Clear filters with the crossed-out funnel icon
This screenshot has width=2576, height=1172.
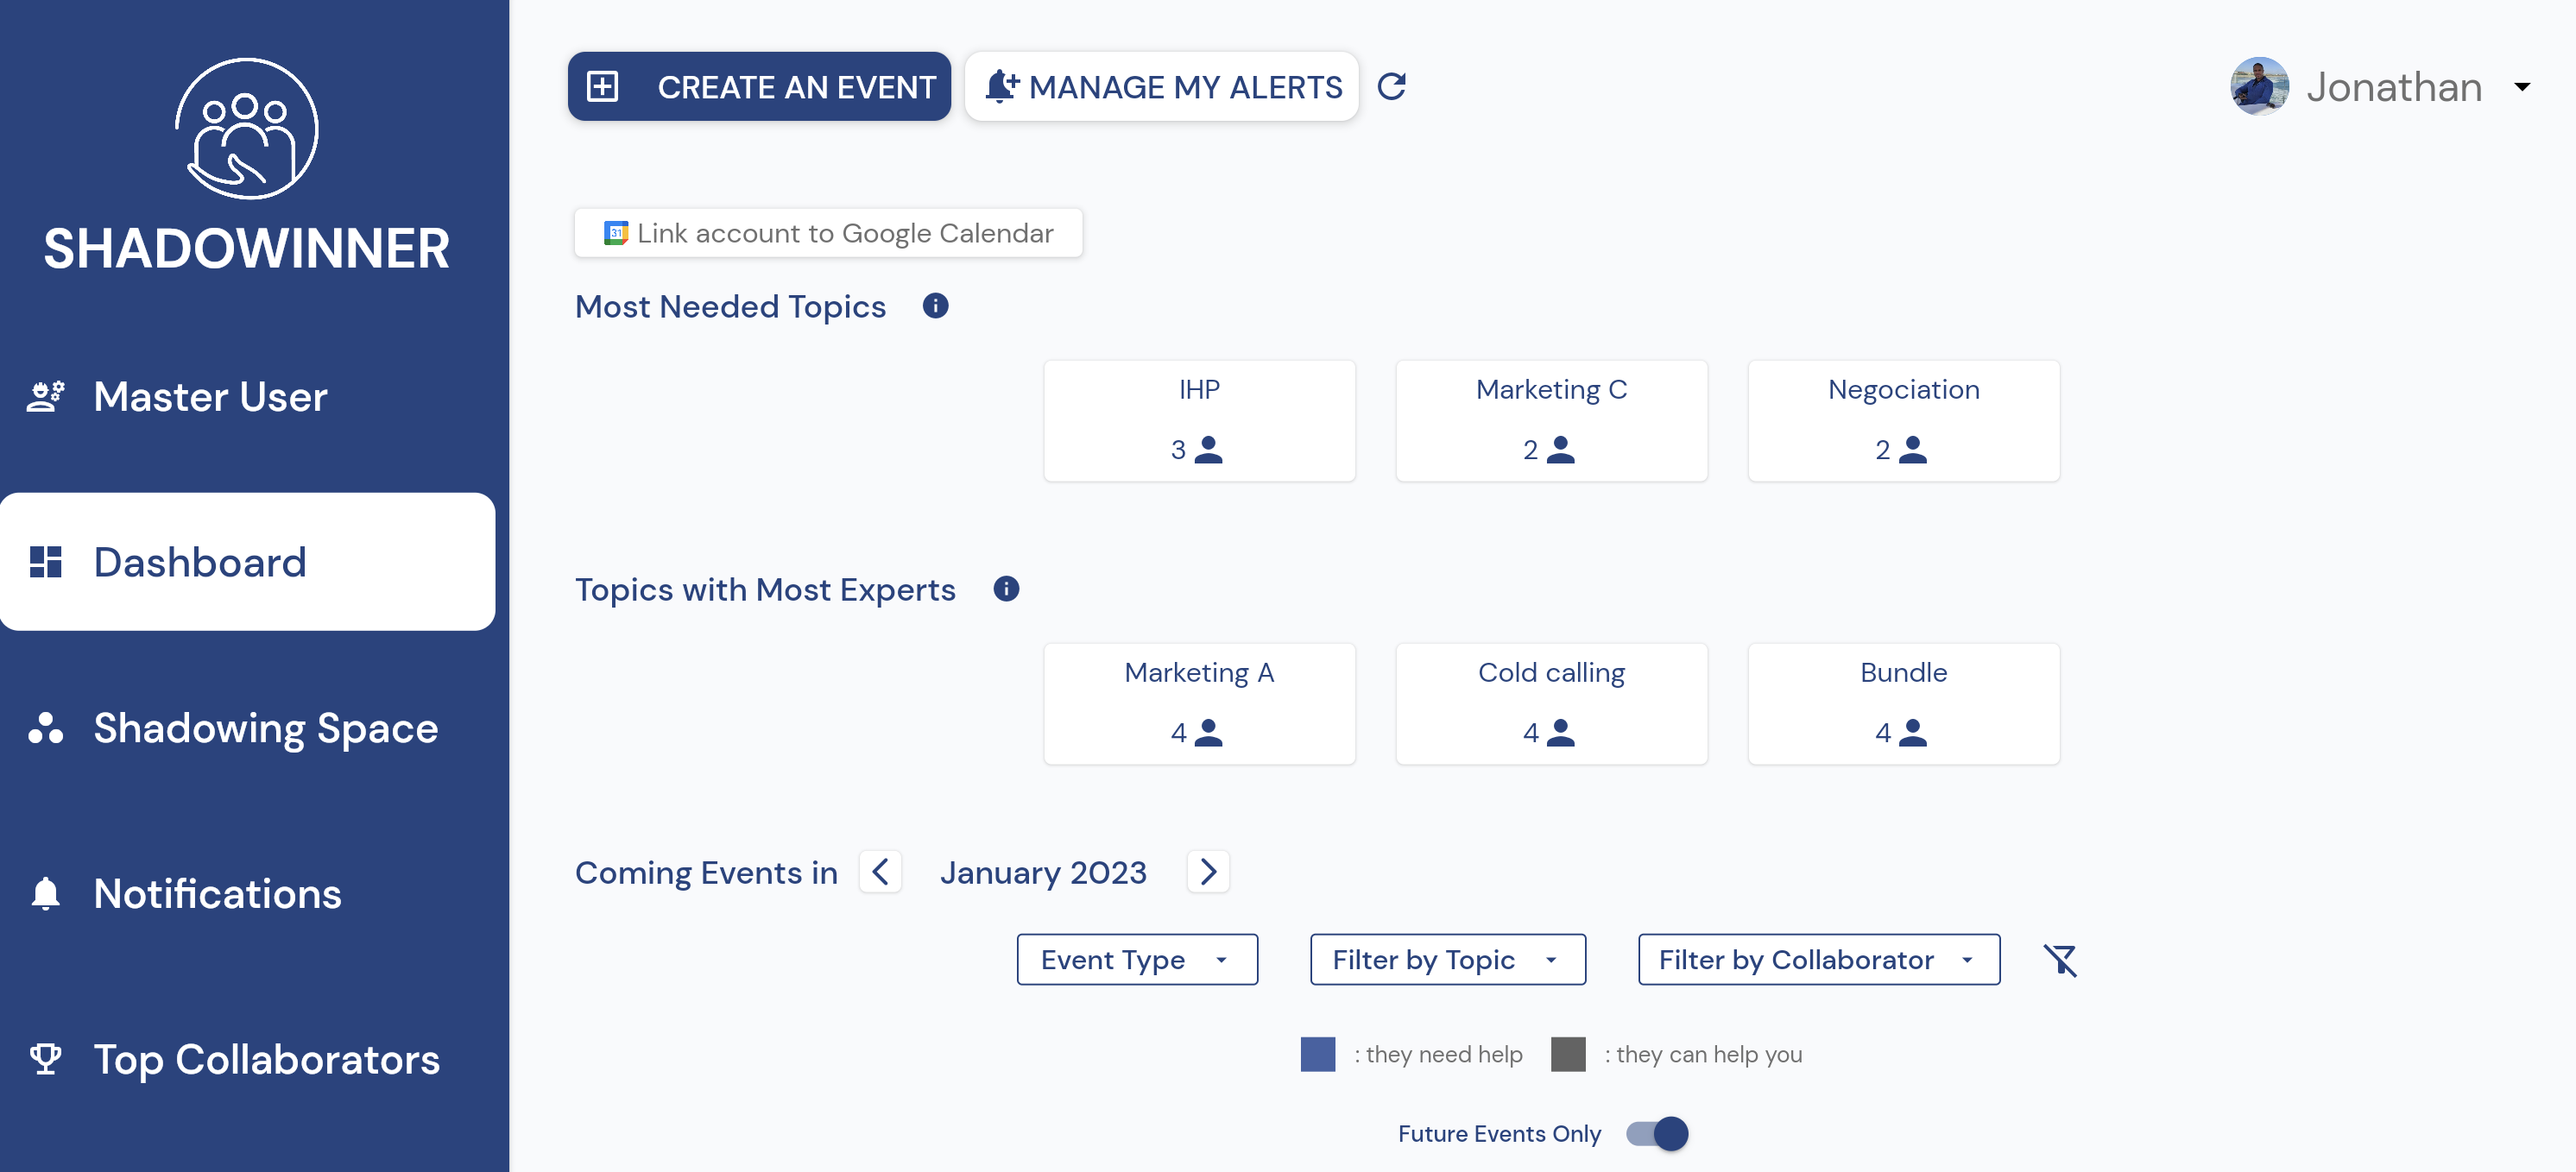(x=2060, y=960)
